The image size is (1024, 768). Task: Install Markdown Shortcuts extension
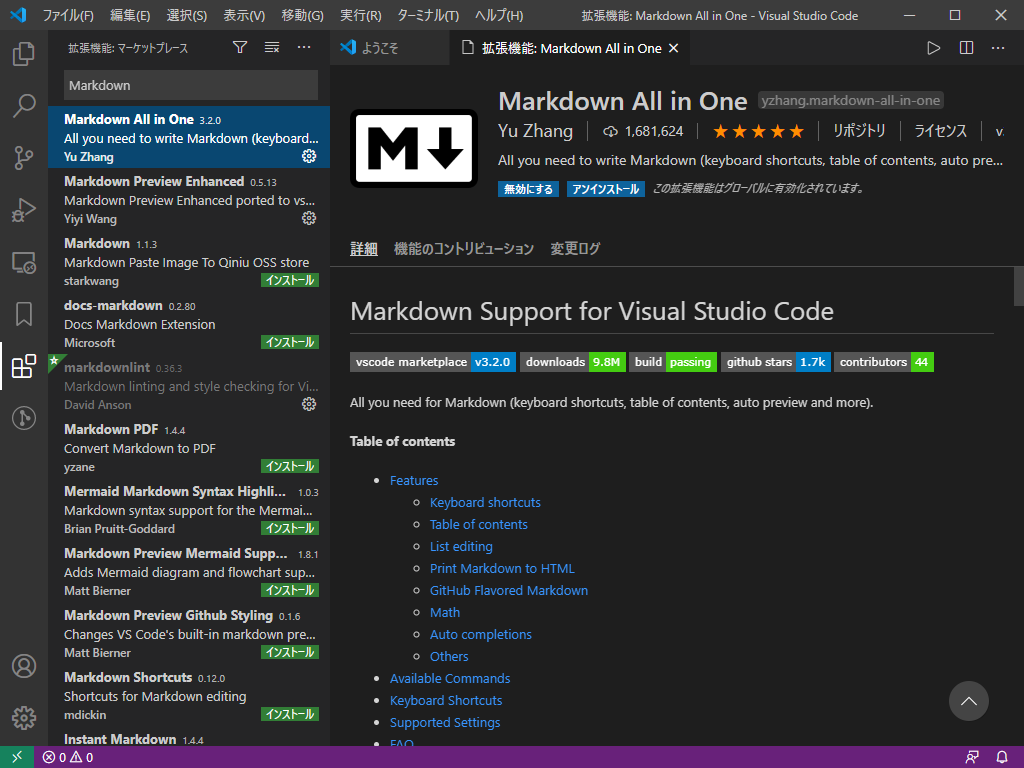[290, 714]
